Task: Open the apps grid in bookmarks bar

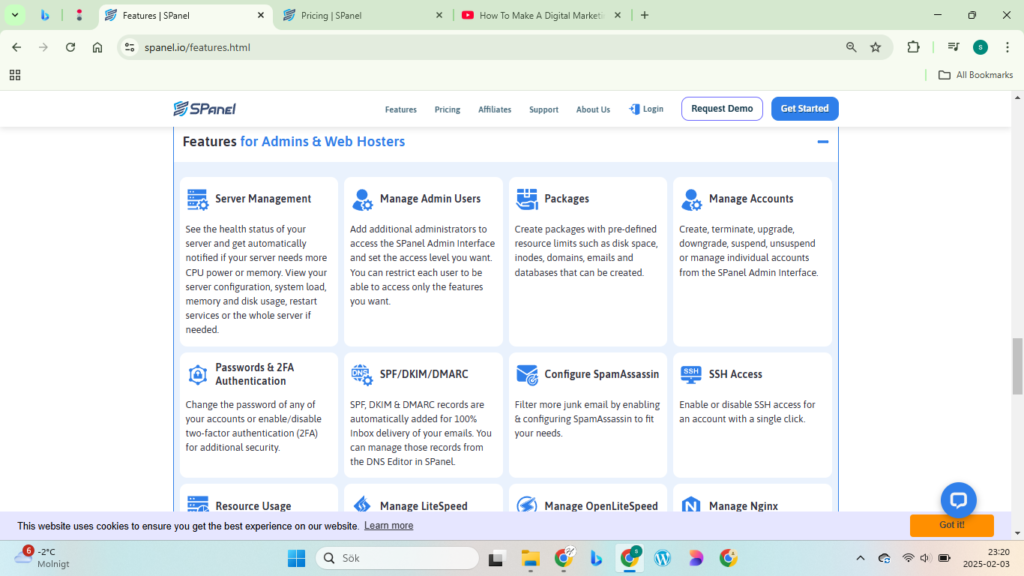Action: pyautogui.click(x=15, y=75)
